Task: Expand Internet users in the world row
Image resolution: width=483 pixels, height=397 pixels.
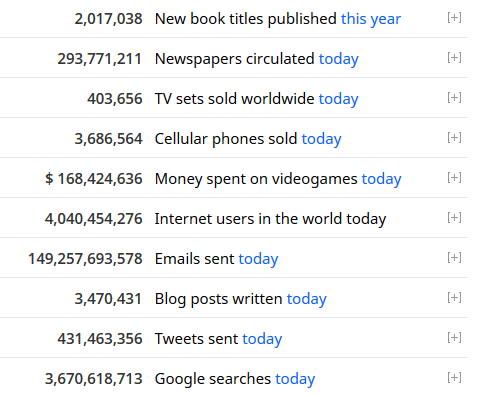Action: click(454, 218)
